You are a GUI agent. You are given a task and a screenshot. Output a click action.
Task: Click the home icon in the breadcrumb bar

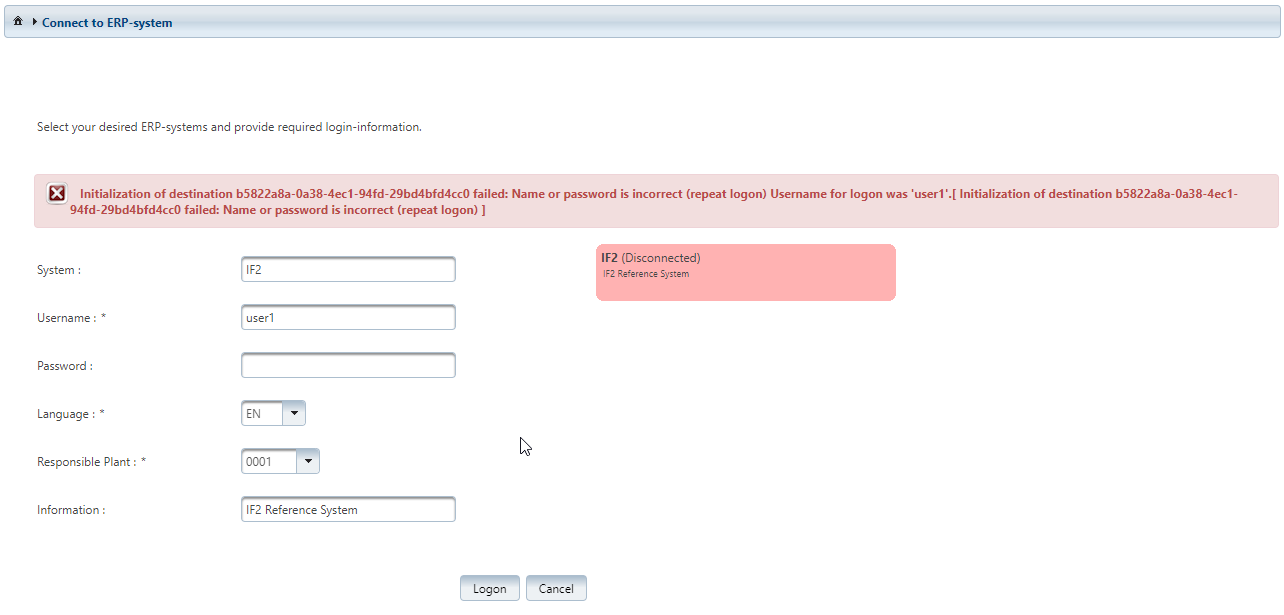click(x=18, y=21)
